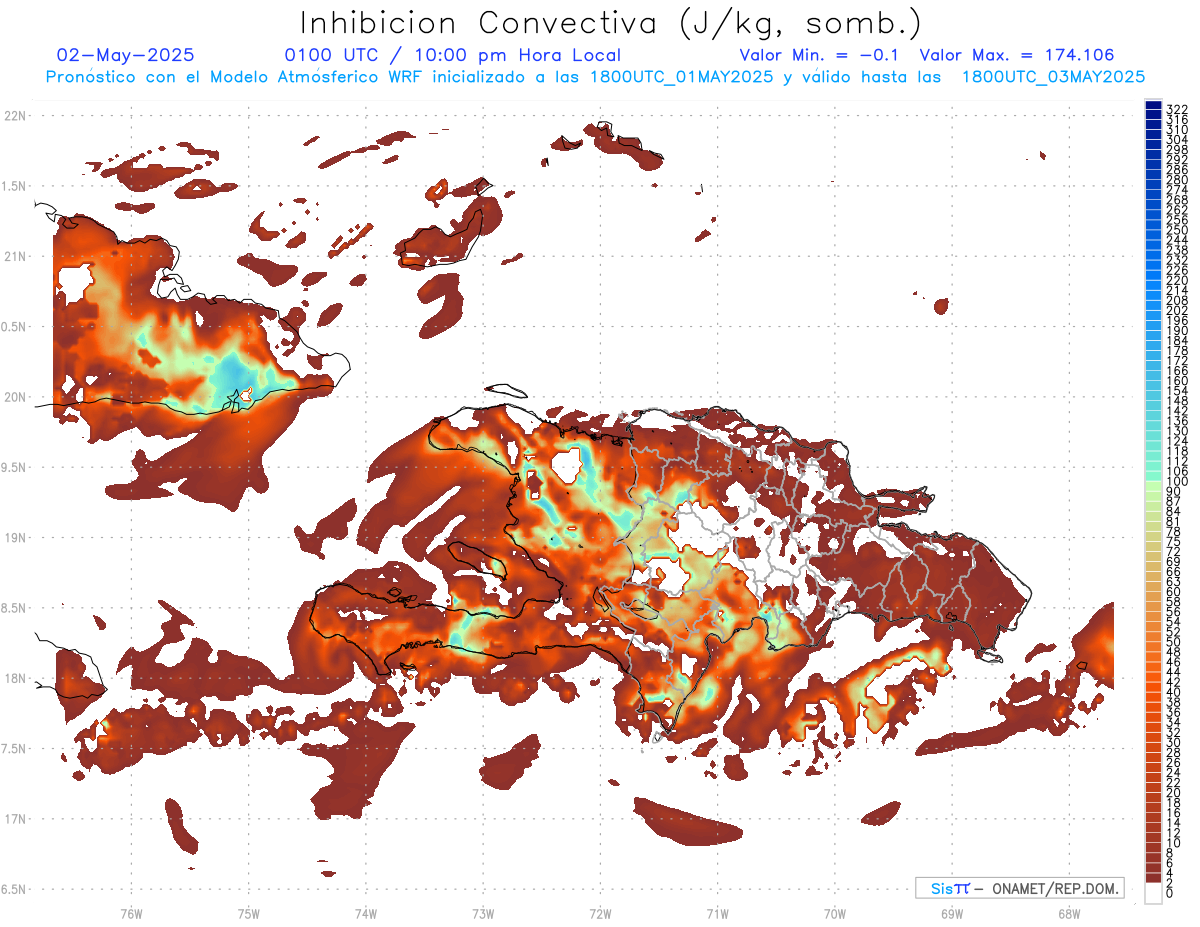Click the colorbar value "280"

(1177, 179)
